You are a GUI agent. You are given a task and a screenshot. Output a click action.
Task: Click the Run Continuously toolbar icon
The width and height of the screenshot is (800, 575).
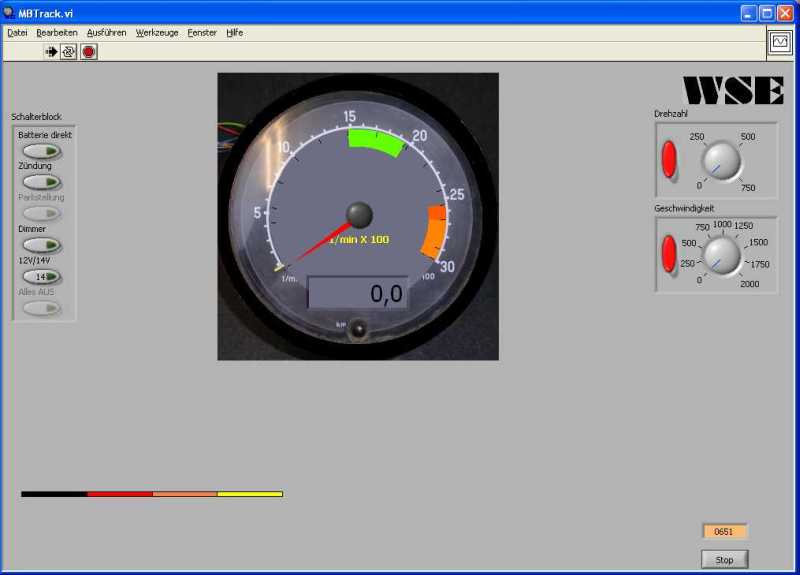[69, 52]
